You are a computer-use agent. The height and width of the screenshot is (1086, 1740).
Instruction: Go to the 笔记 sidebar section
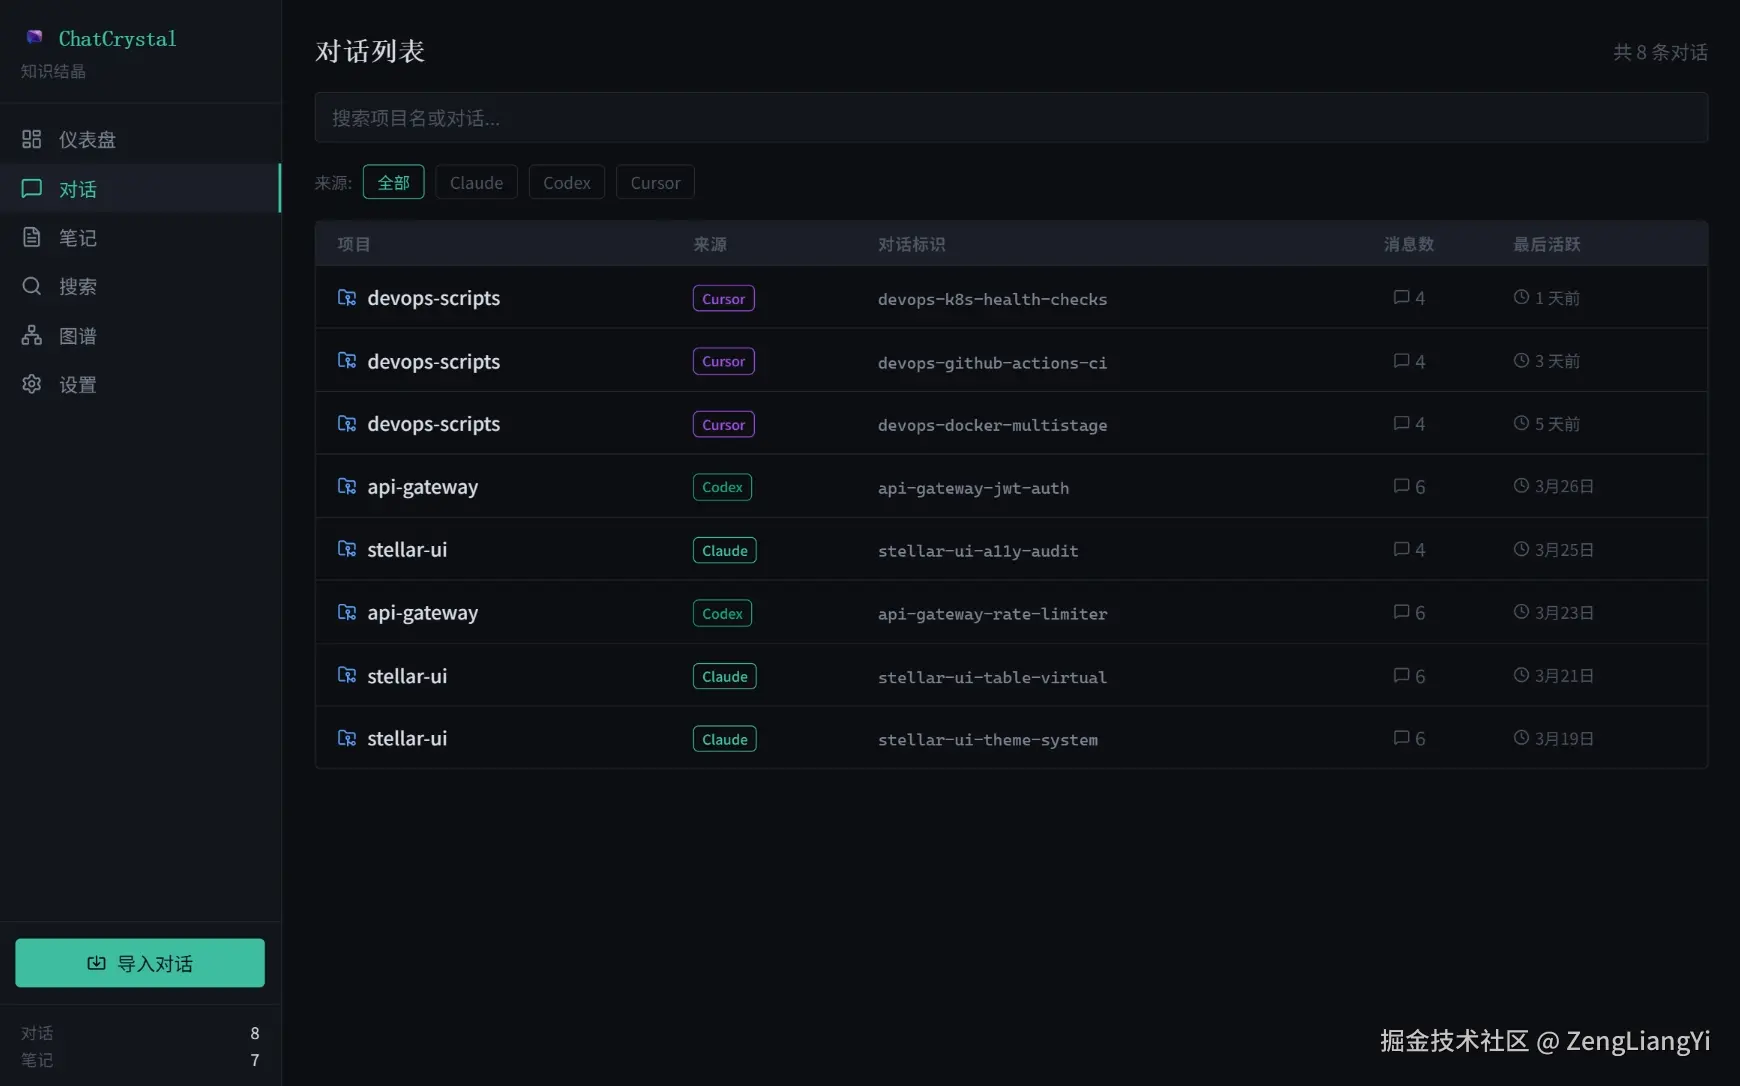click(x=78, y=237)
